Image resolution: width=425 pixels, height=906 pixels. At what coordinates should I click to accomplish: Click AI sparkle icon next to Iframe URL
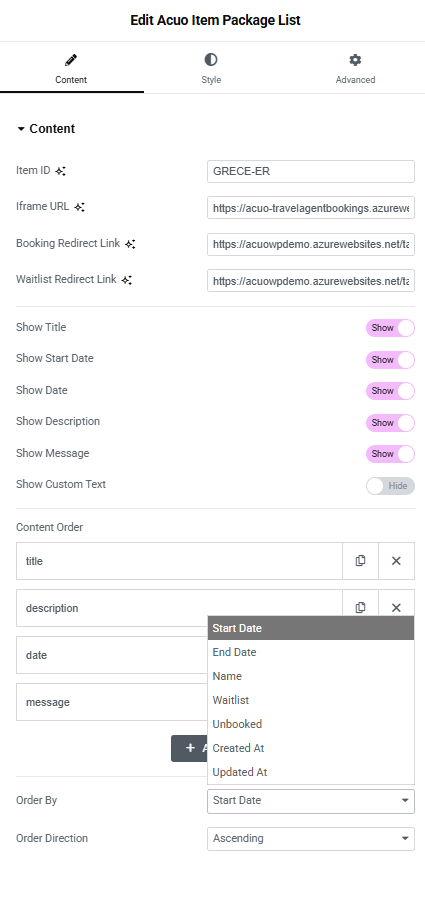(80, 207)
